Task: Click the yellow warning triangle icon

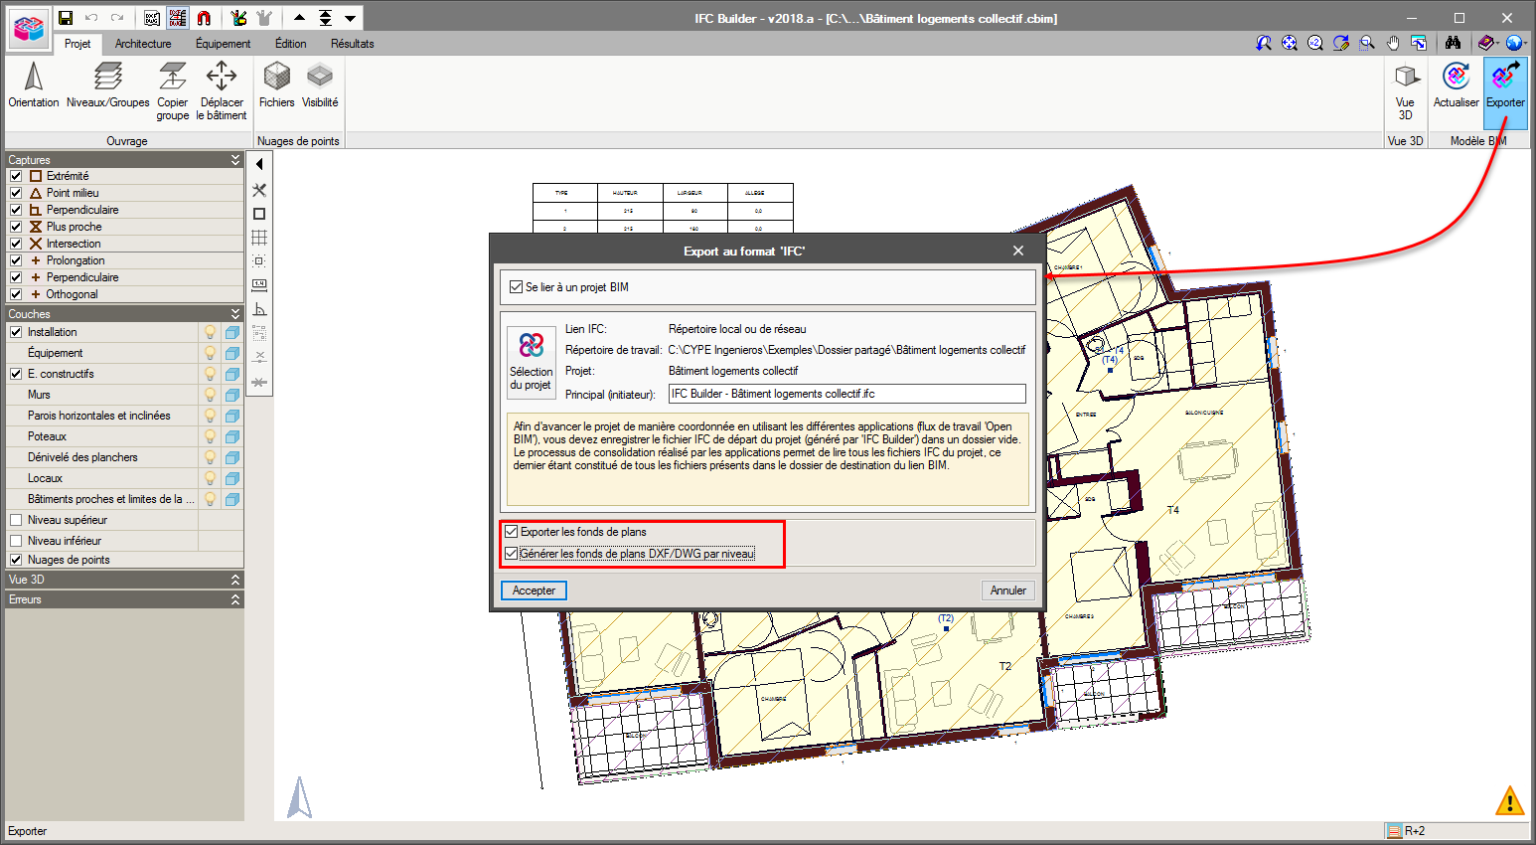Action: [x=1509, y=801]
